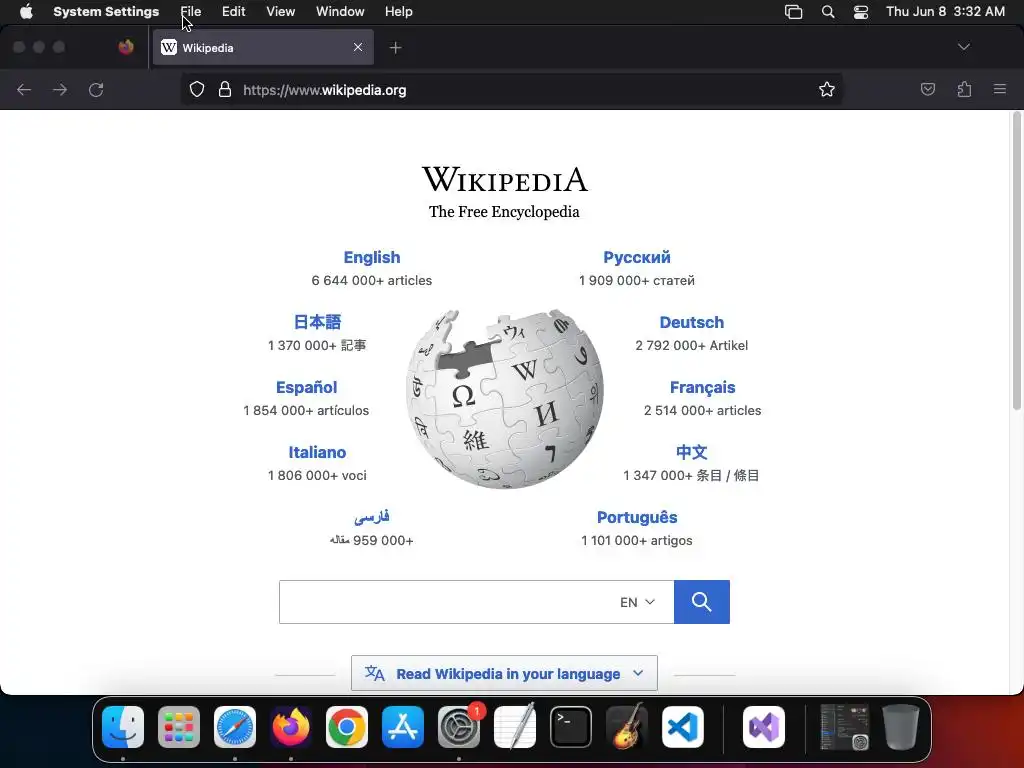This screenshot has height=768, width=1024.
Task: Open TextEdit from the Dock
Action: [515, 727]
